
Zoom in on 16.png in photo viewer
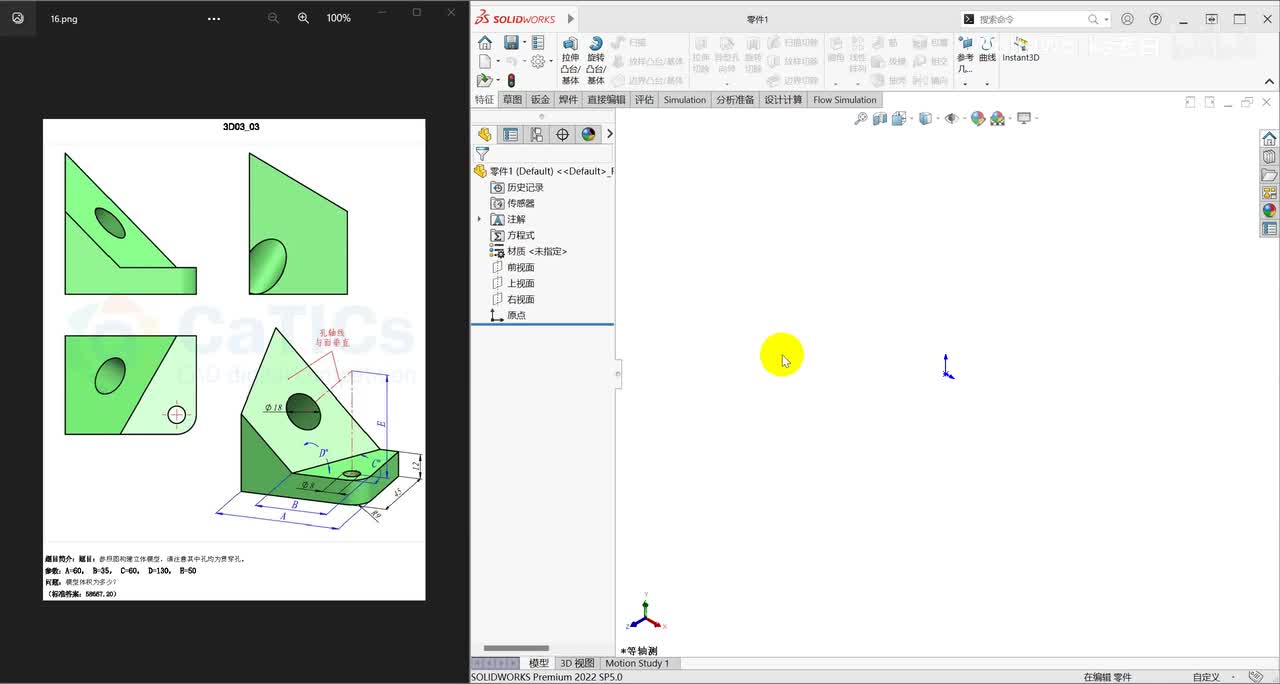coord(303,18)
